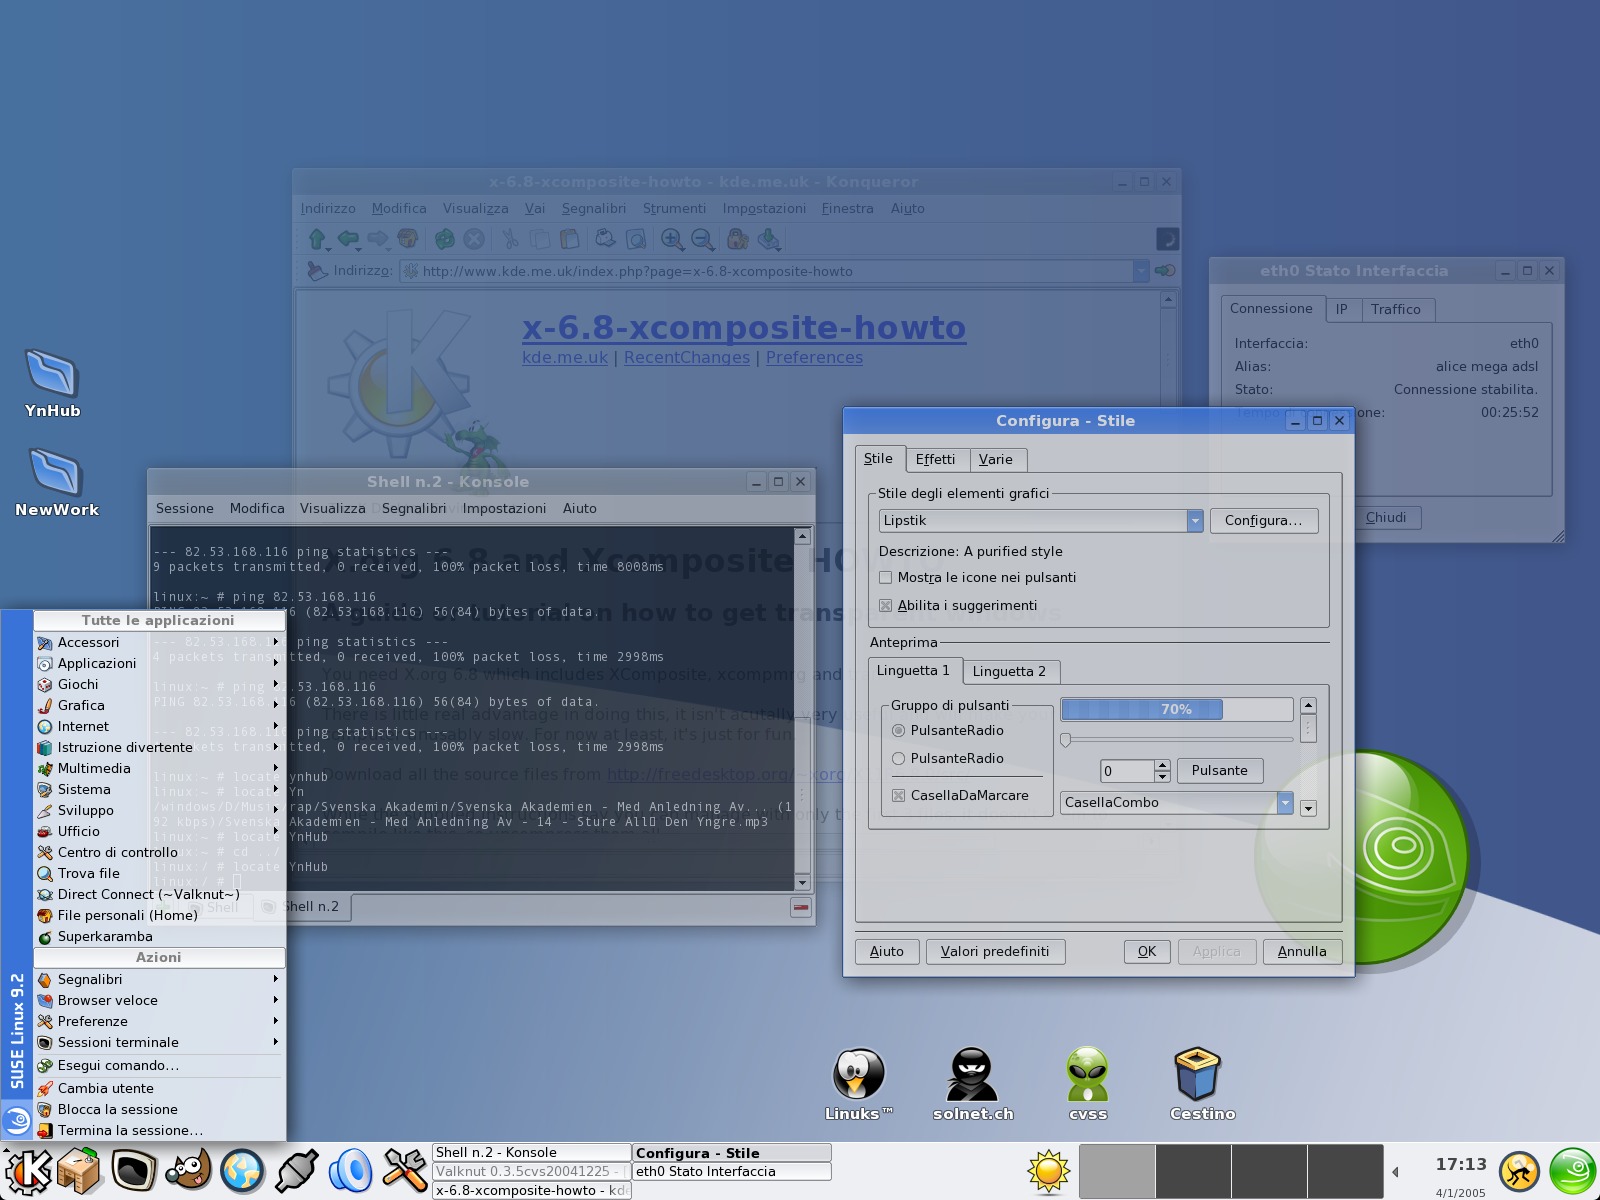
Task: Switch to second virtual desktop in pager
Action: coord(1193,1171)
